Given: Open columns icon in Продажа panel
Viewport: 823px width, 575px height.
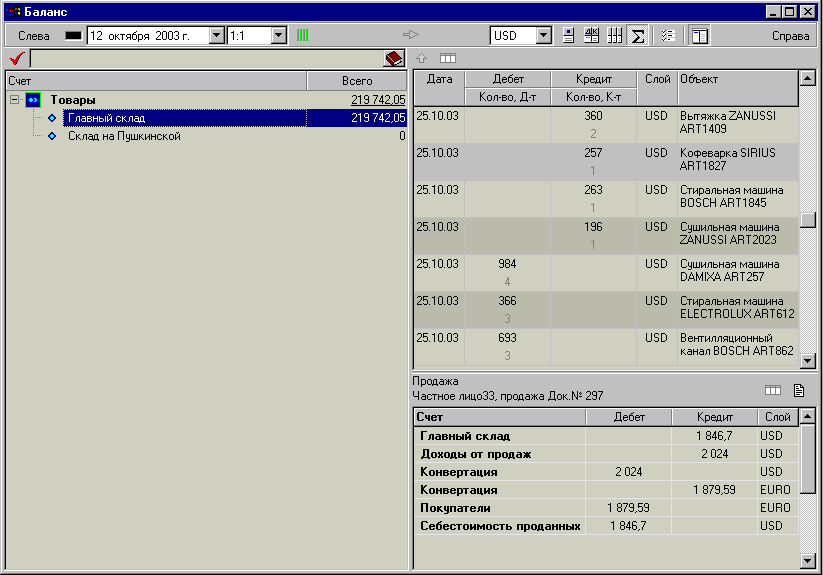Looking at the screenshot, I should [773, 390].
